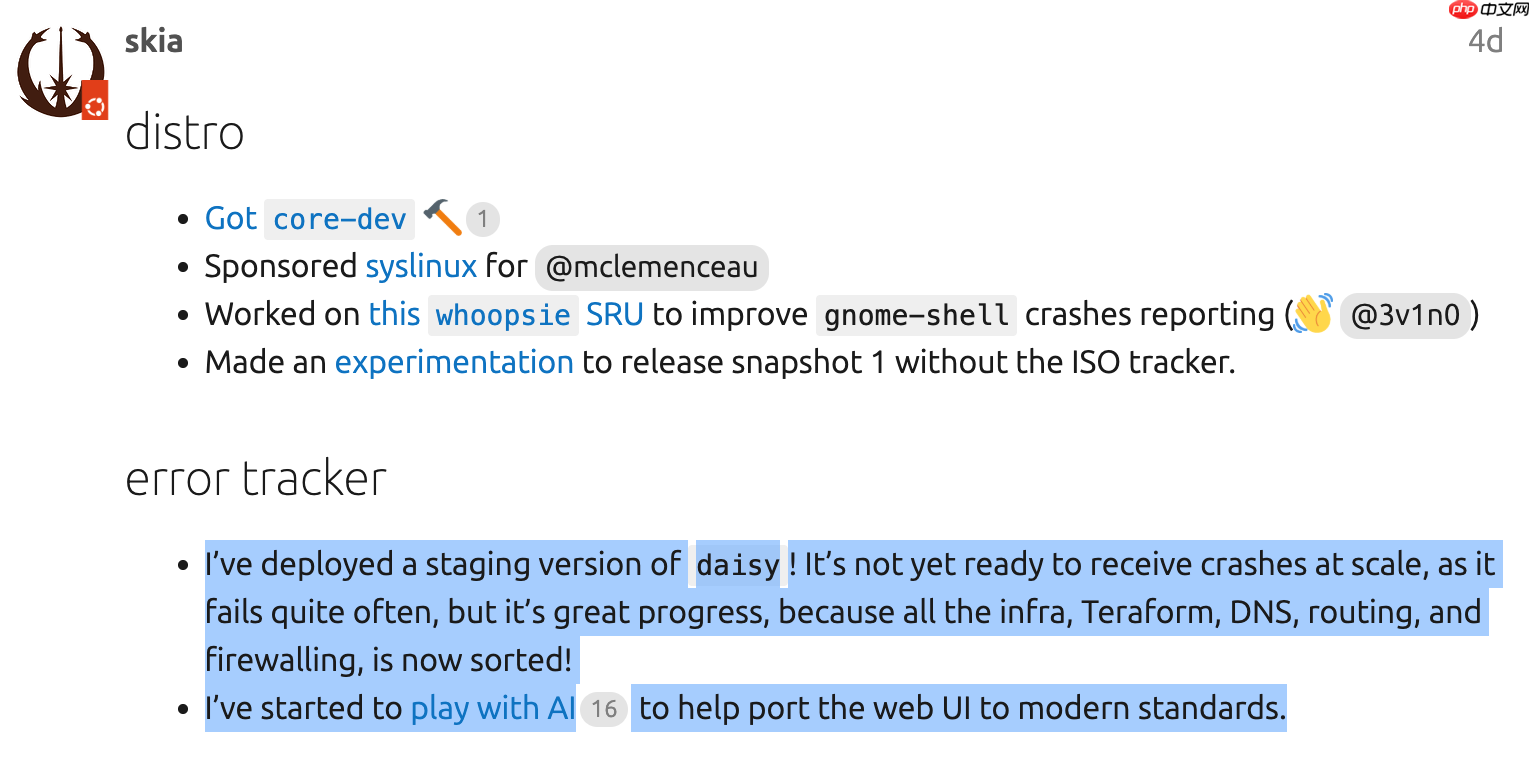Screen dimensions: 1530x766
Task: Click the hammer emoji
Action: pos(441,217)
